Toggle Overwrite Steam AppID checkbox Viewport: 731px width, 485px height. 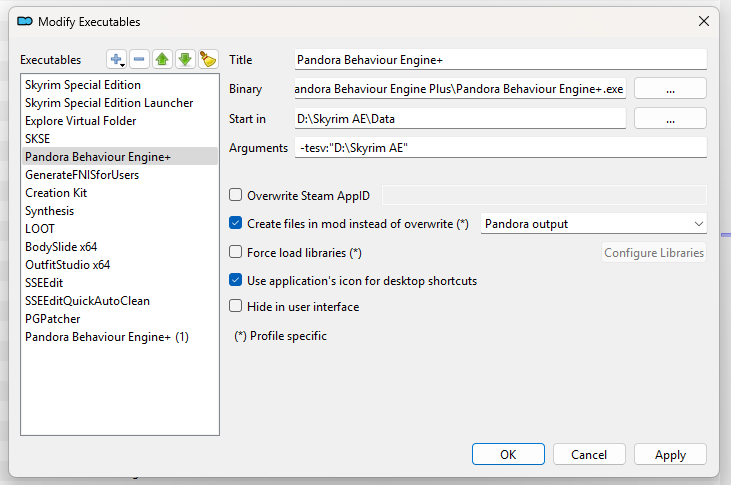[235, 194]
